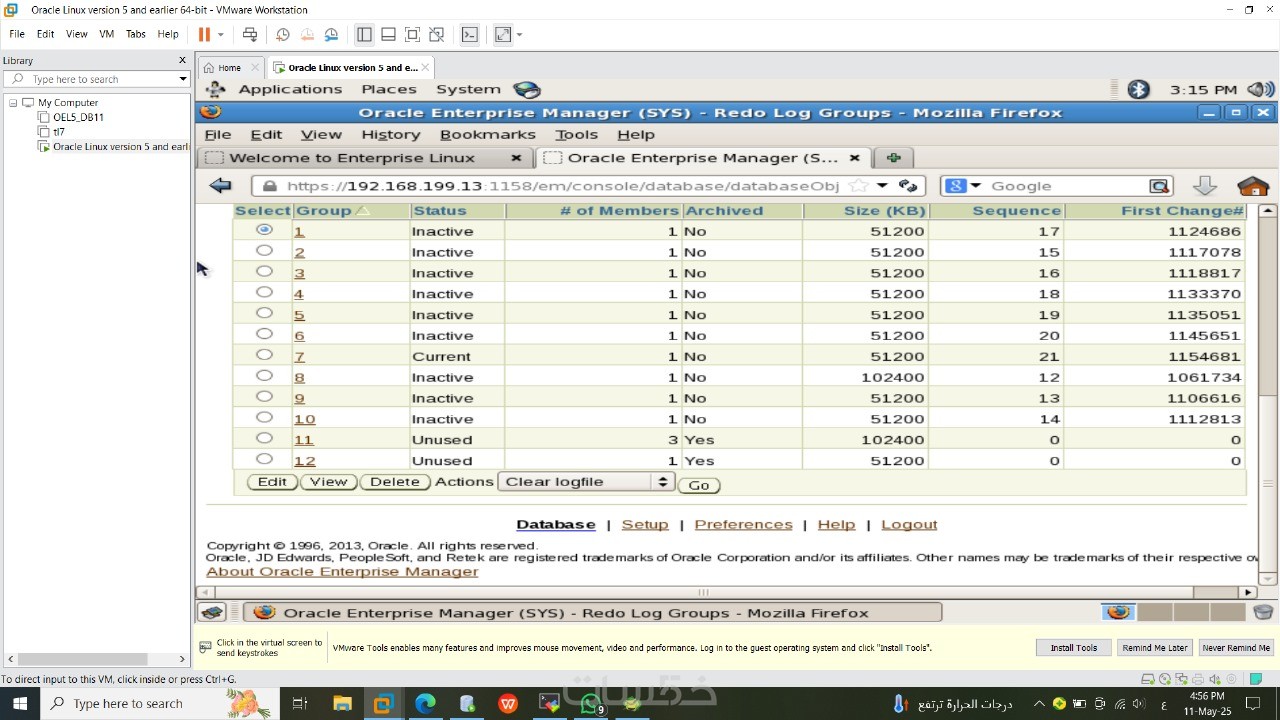The height and width of the screenshot is (720, 1280).
Task: Open the VM menu in VMware
Action: coord(106,34)
